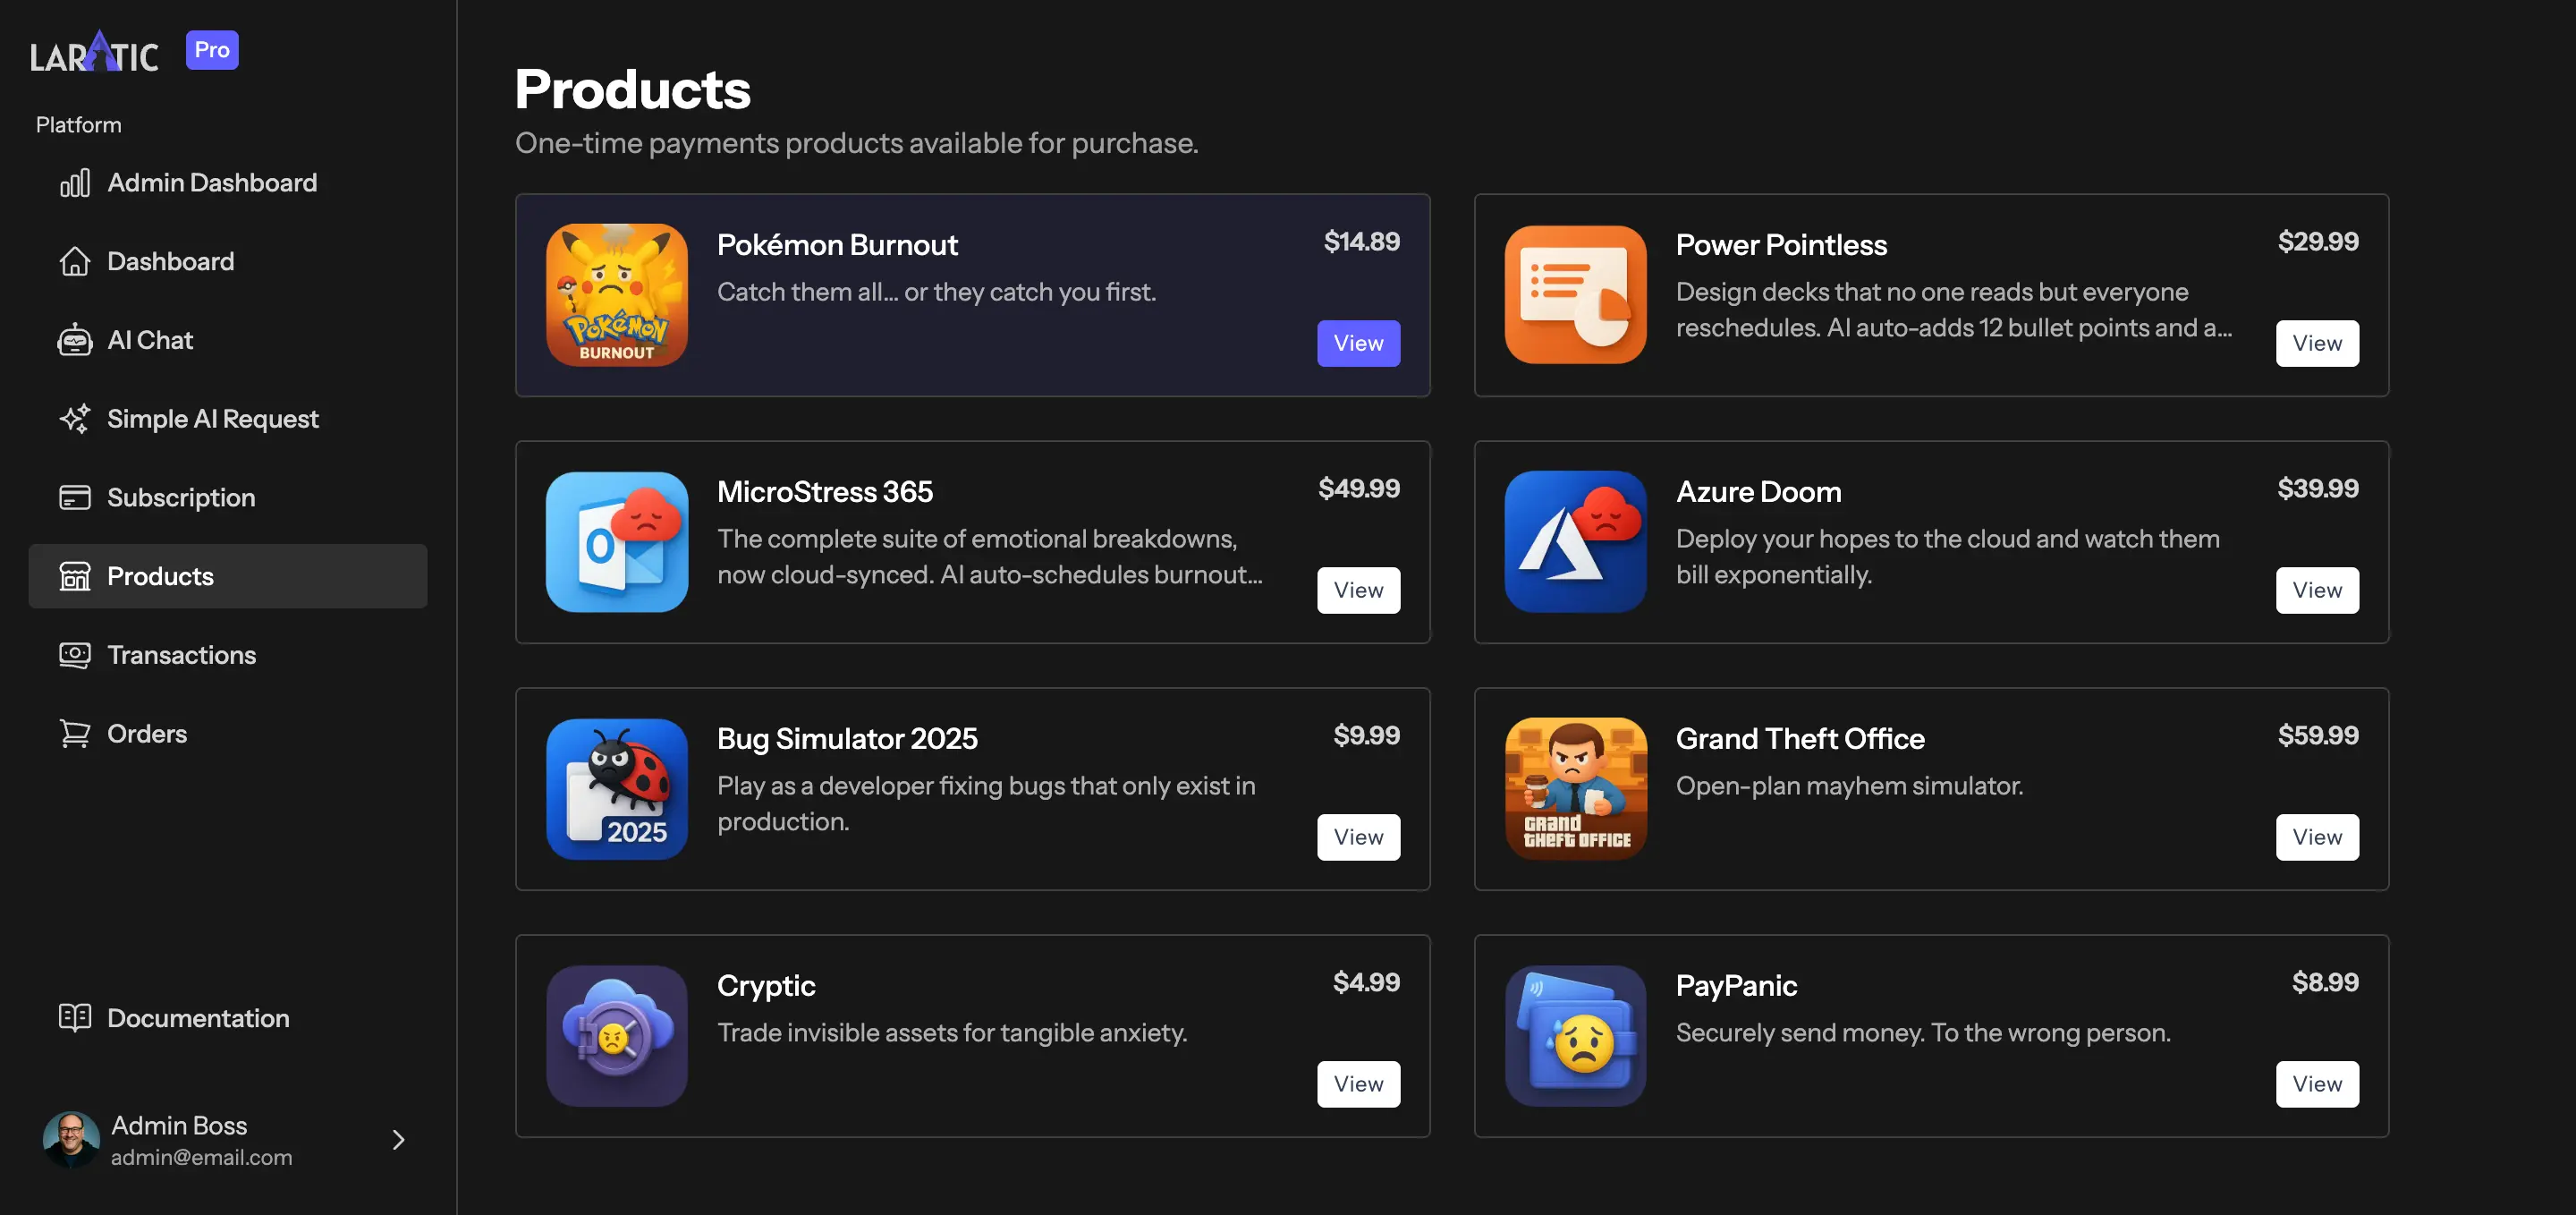Click View on PayPanic

pos(2317,1083)
